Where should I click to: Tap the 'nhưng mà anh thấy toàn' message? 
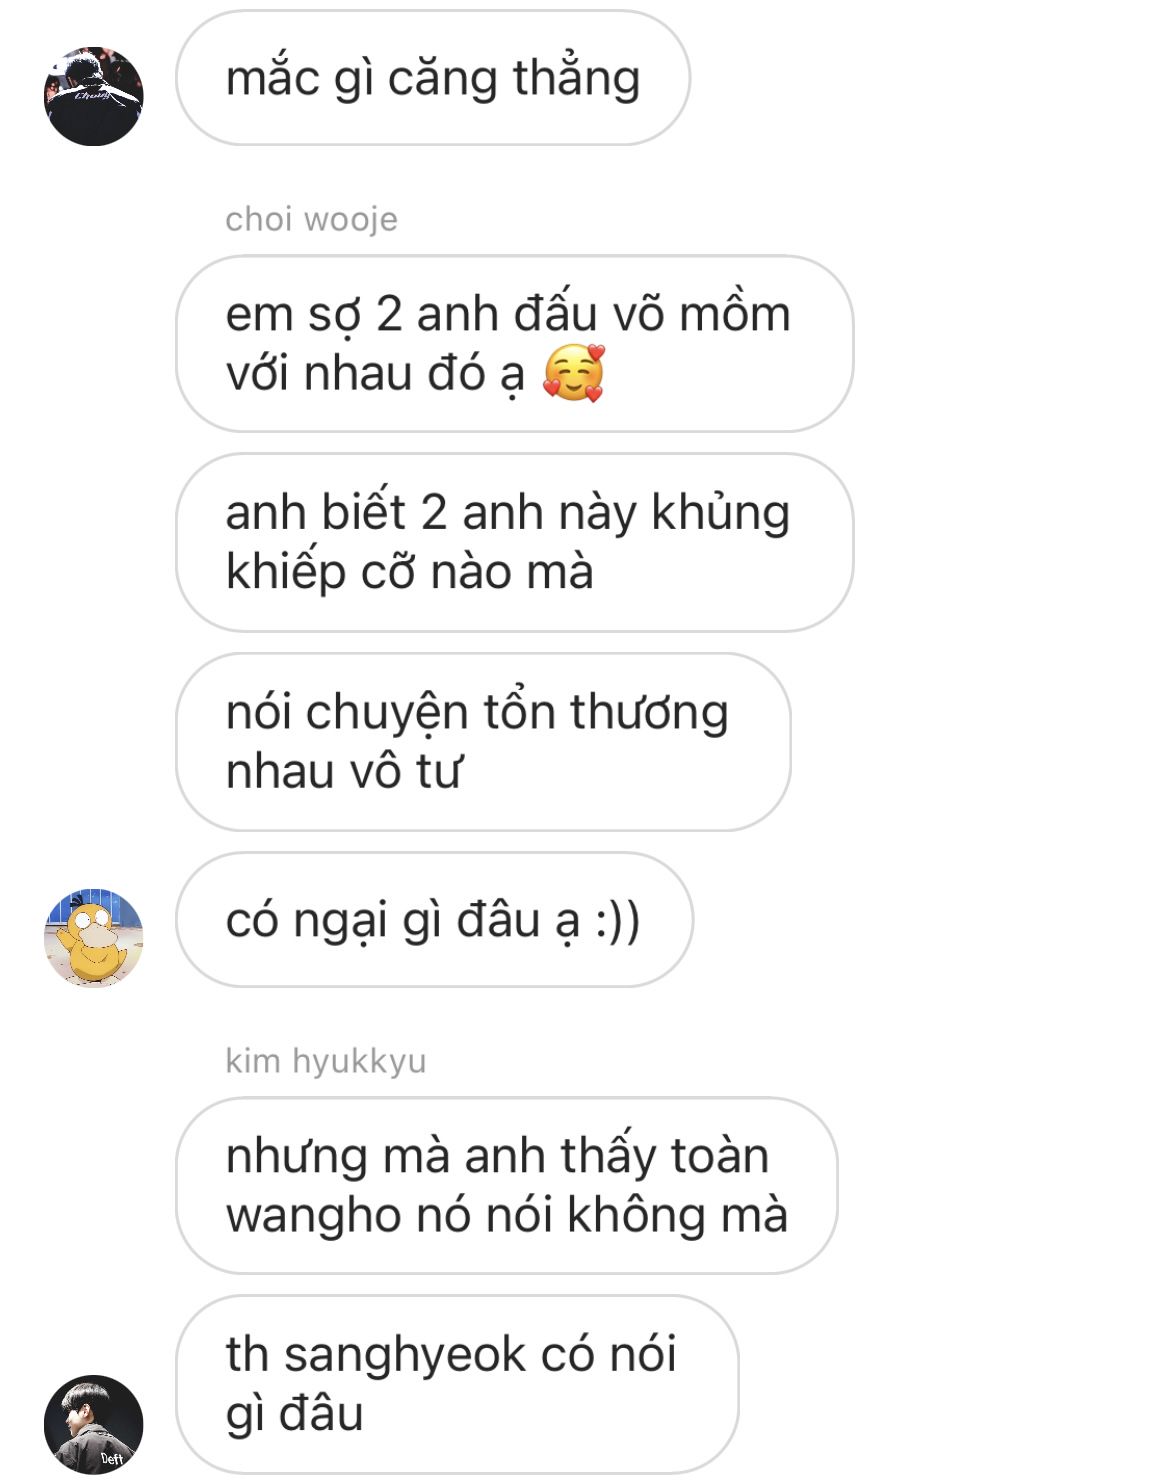click(x=507, y=1185)
